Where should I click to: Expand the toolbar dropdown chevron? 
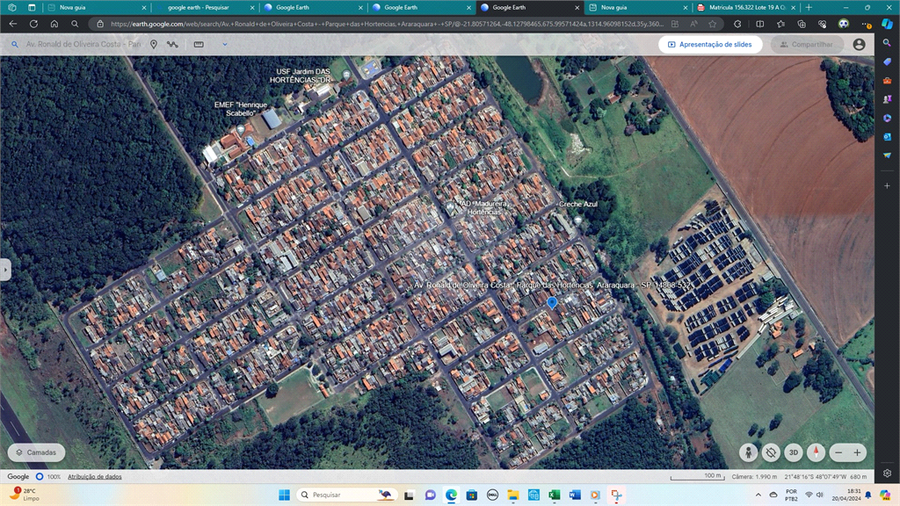pyautogui.click(x=224, y=44)
